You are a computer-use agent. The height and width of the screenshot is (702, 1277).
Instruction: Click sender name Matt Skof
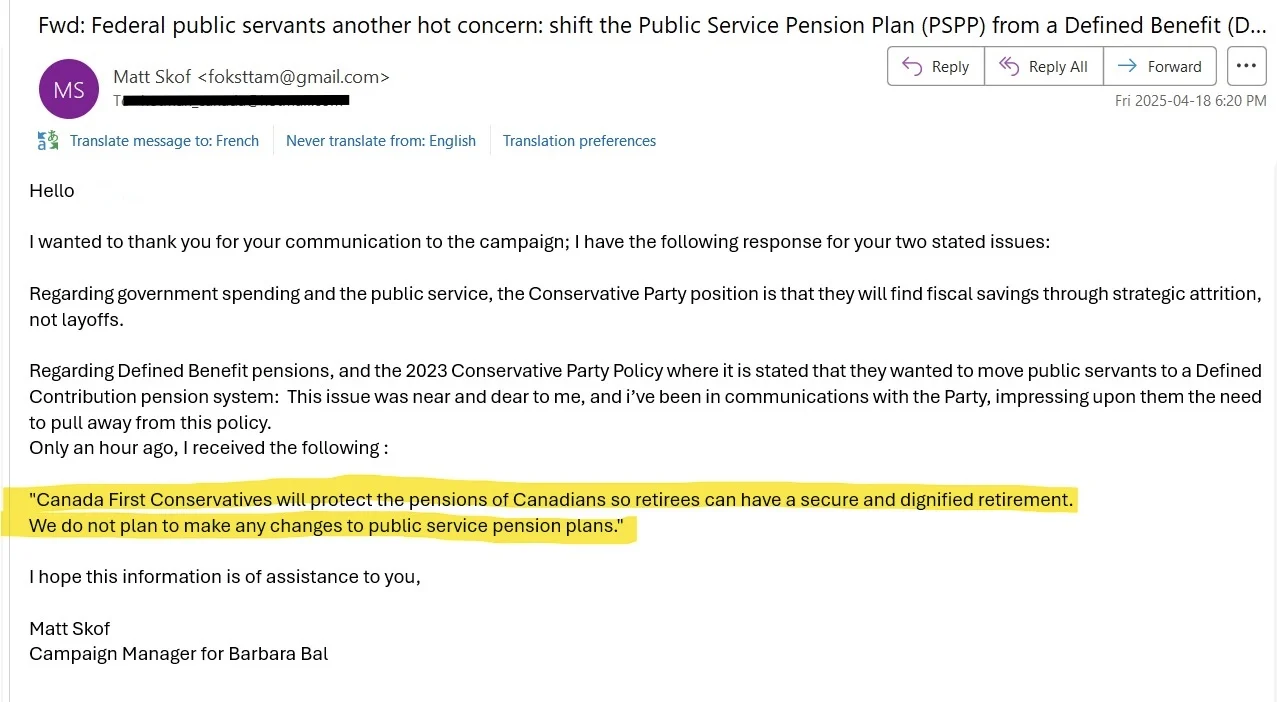click(x=153, y=77)
